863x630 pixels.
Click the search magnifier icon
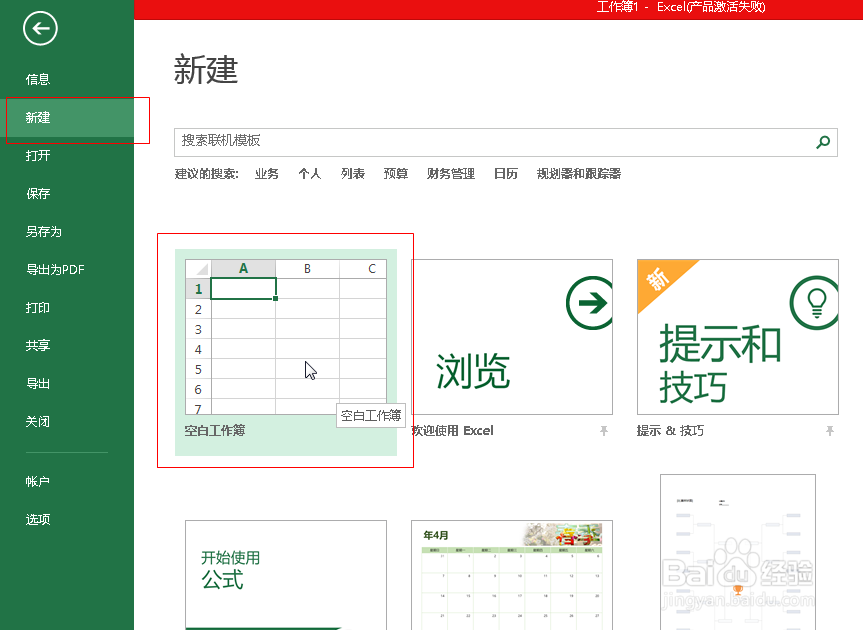tap(823, 143)
